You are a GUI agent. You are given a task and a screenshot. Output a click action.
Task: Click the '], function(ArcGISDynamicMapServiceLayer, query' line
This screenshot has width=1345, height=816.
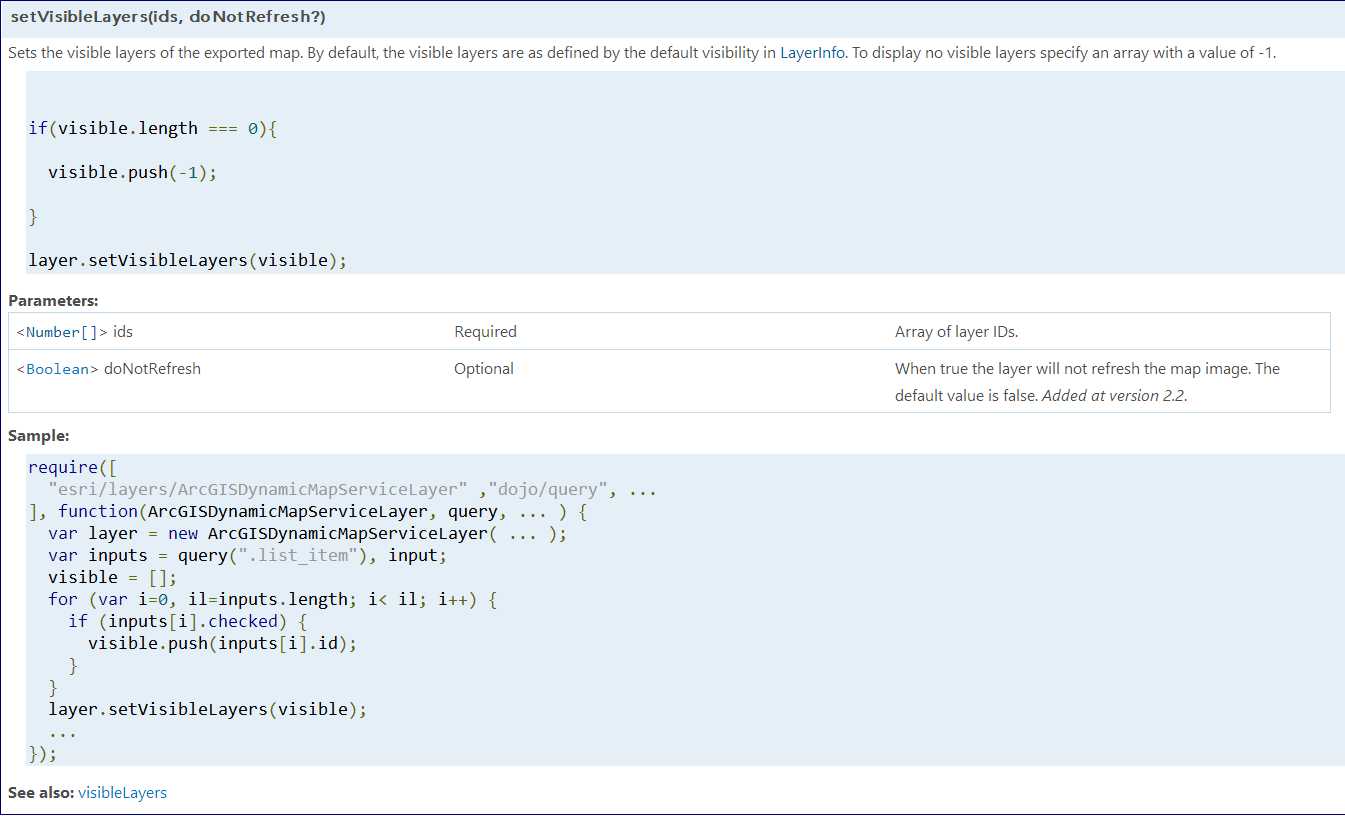click(307, 511)
